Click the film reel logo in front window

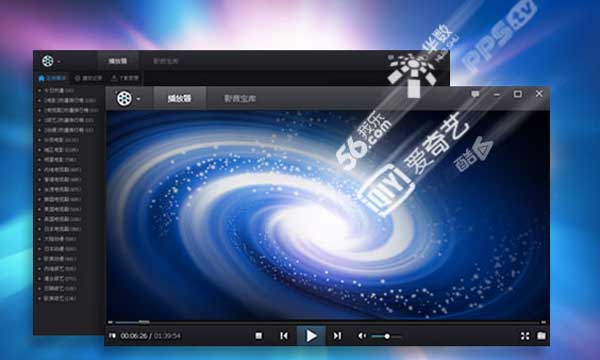tap(124, 98)
